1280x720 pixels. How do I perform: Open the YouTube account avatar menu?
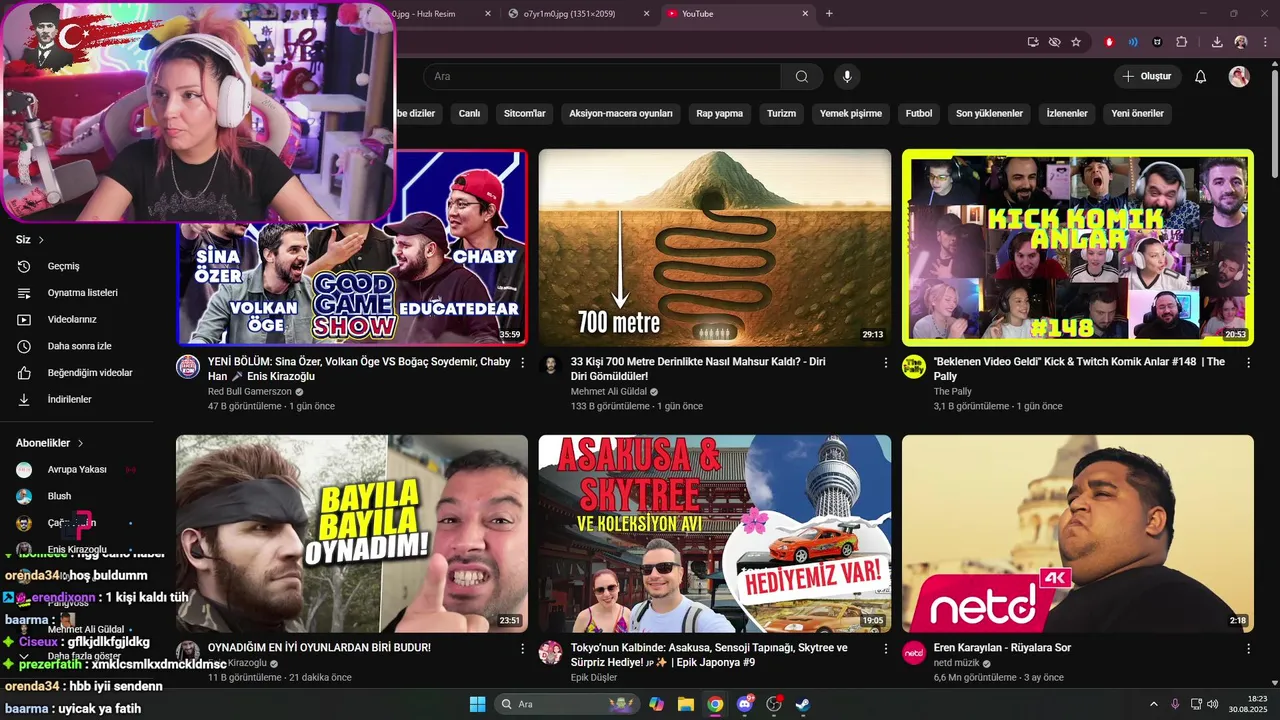(1239, 77)
